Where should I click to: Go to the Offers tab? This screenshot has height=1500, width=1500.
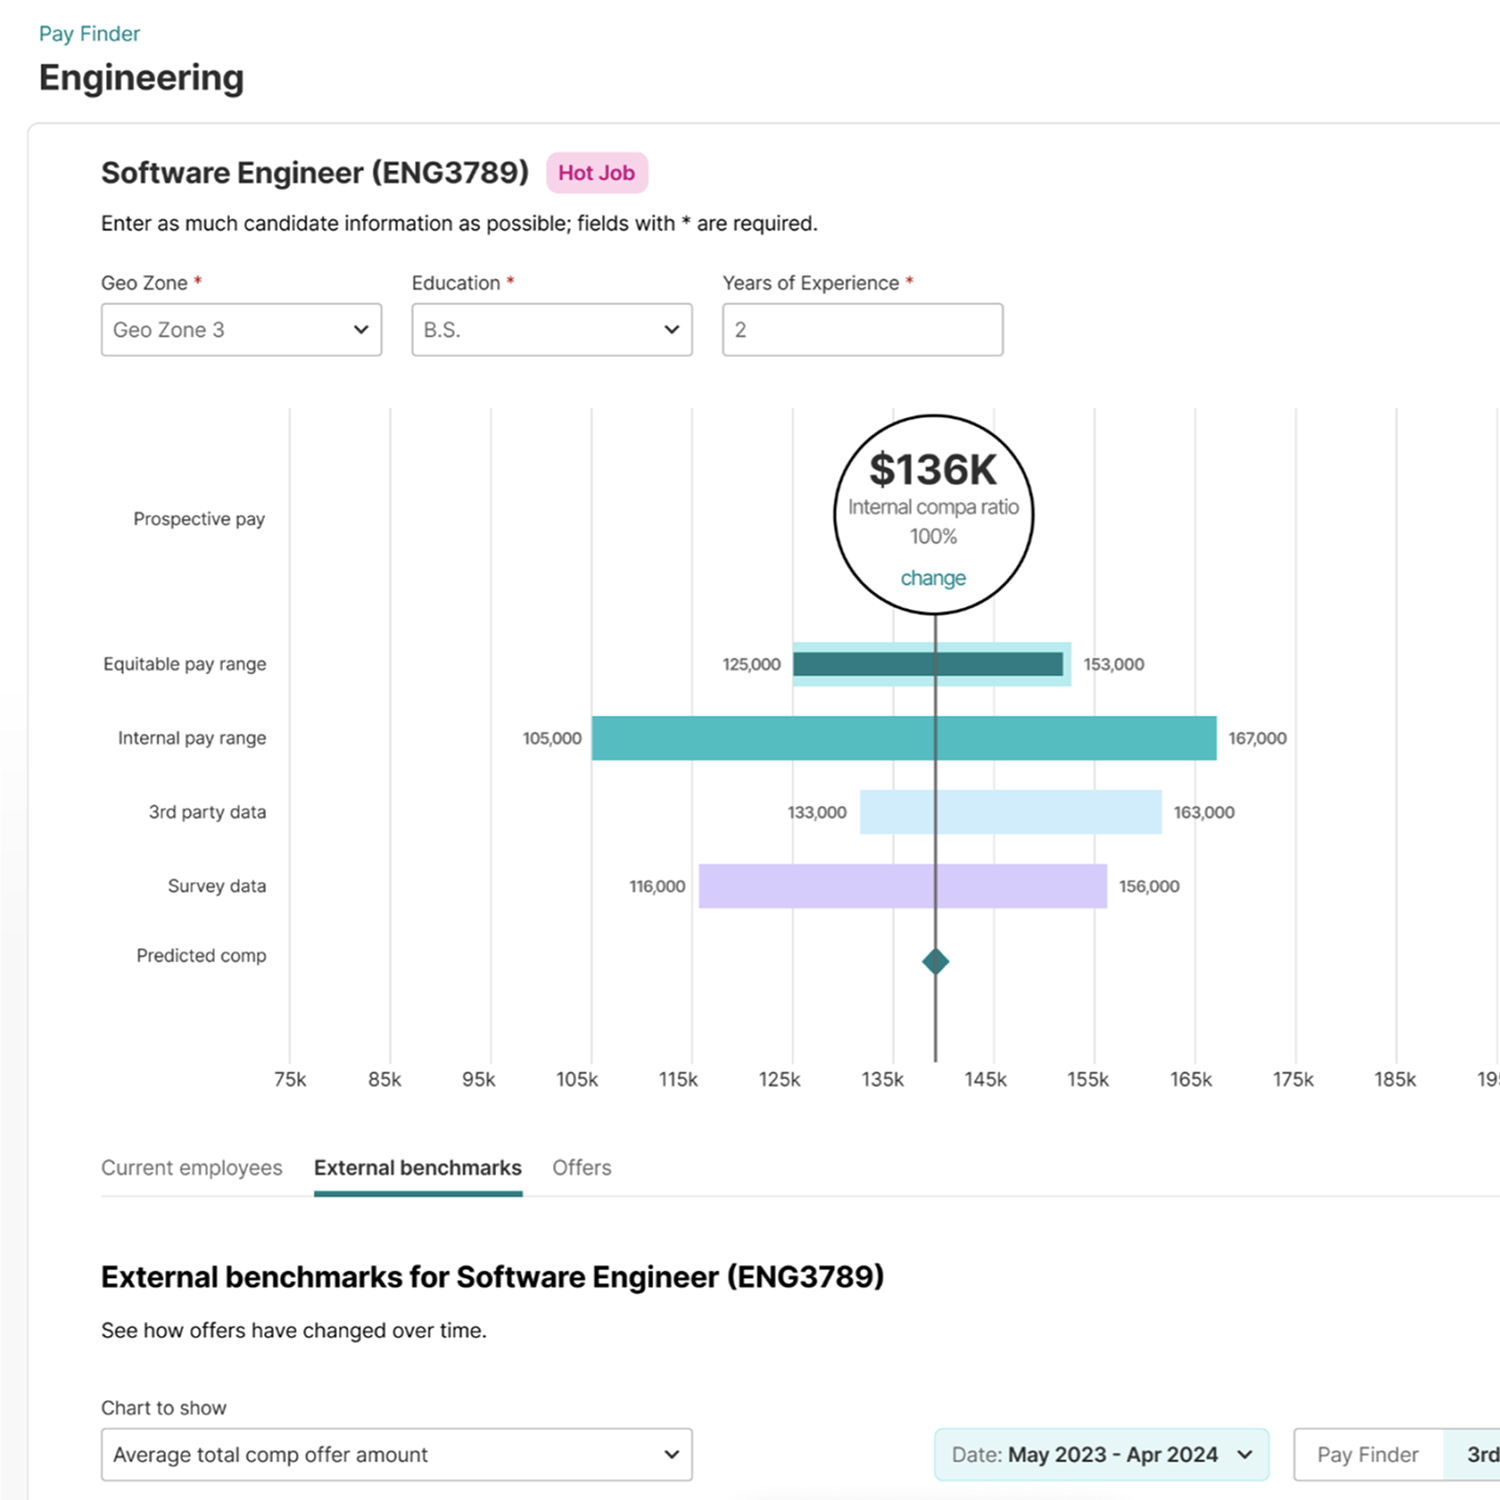(581, 1168)
